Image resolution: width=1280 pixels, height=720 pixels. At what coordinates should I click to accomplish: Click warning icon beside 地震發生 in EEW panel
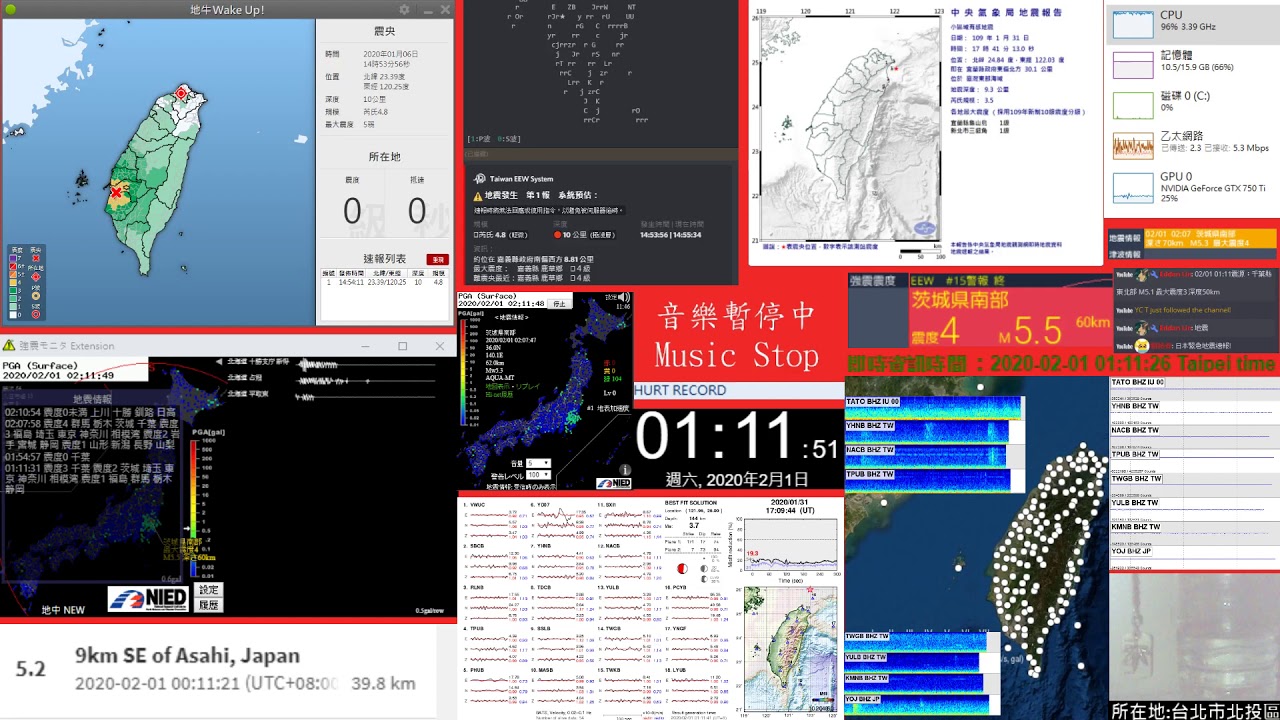click(478, 196)
